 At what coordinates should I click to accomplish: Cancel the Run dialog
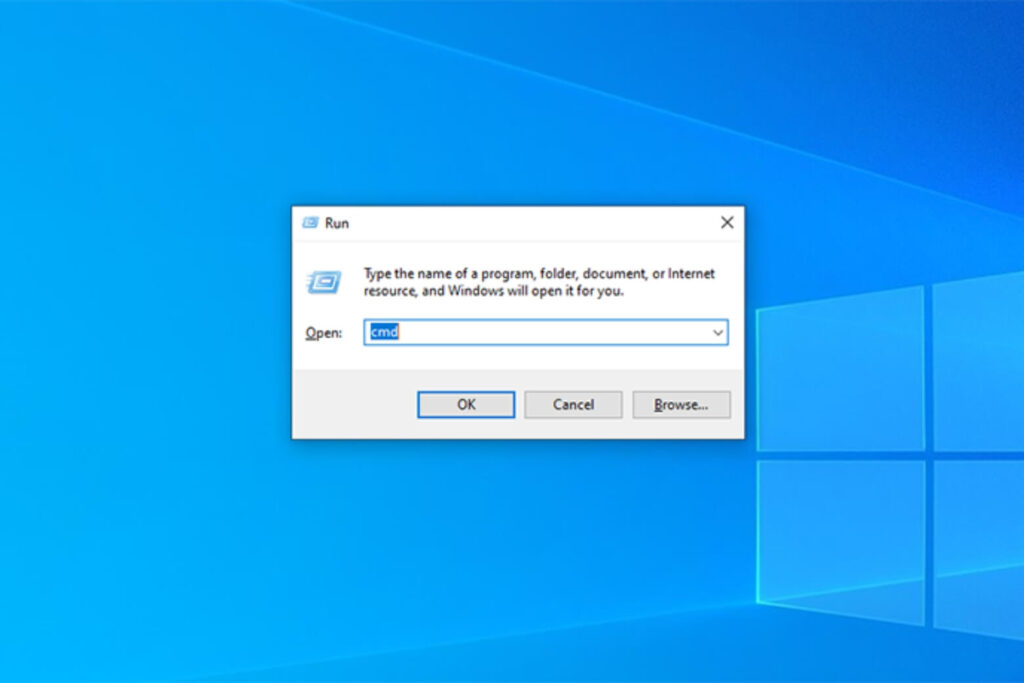click(572, 404)
